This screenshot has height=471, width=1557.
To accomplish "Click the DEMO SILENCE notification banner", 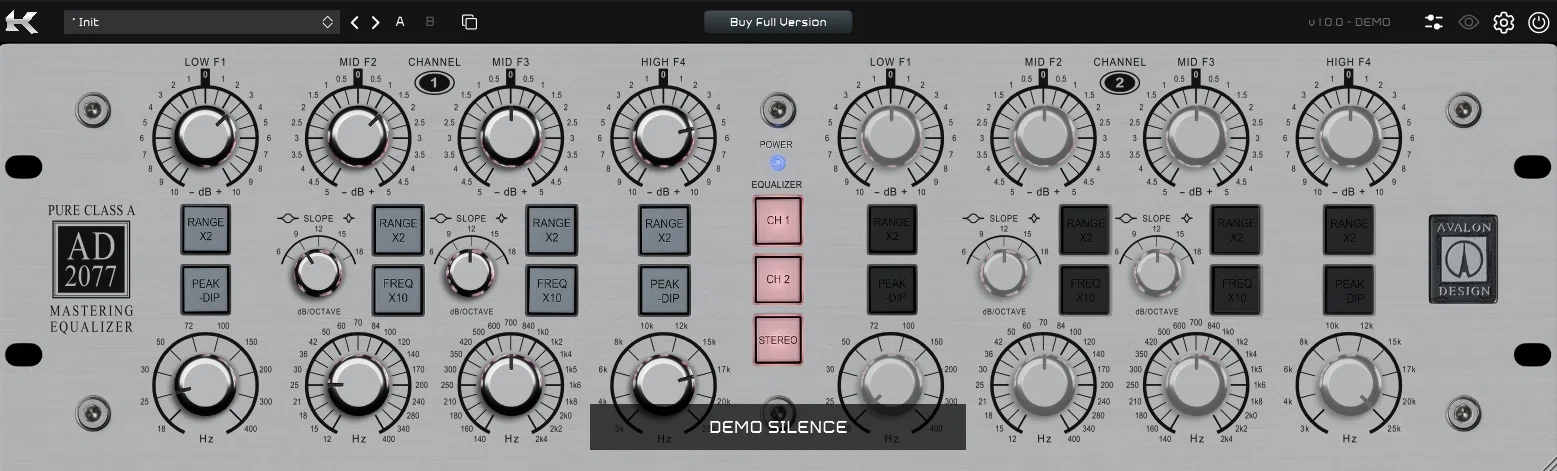I will pos(778,427).
